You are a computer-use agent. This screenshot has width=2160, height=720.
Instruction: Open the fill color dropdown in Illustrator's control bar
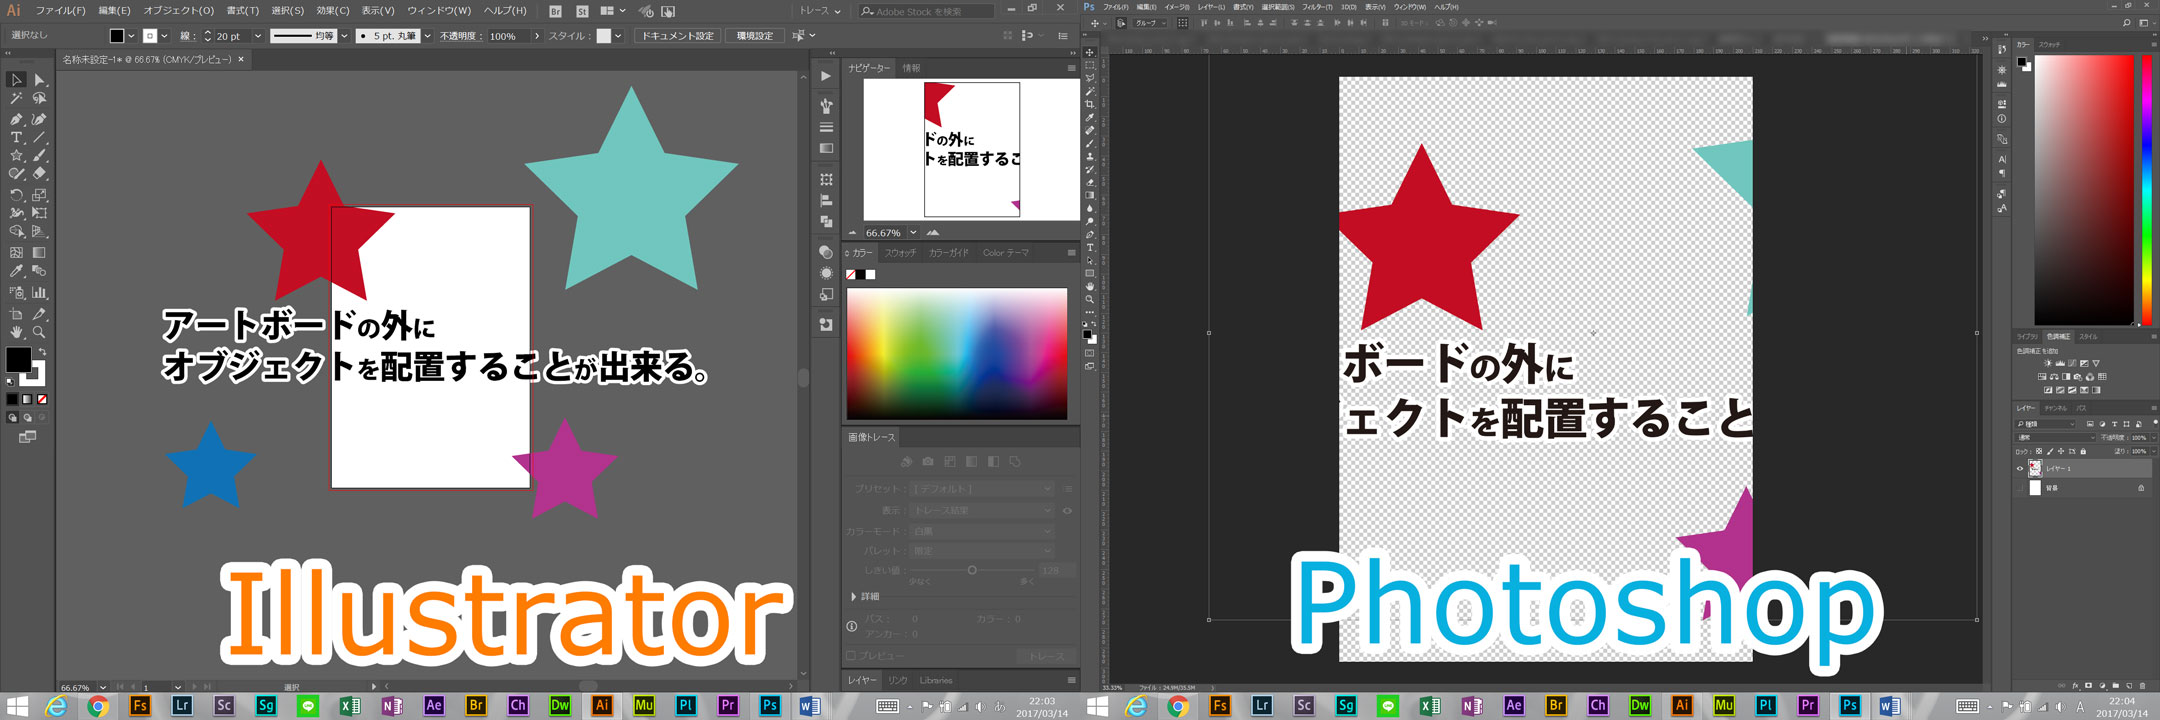point(131,36)
